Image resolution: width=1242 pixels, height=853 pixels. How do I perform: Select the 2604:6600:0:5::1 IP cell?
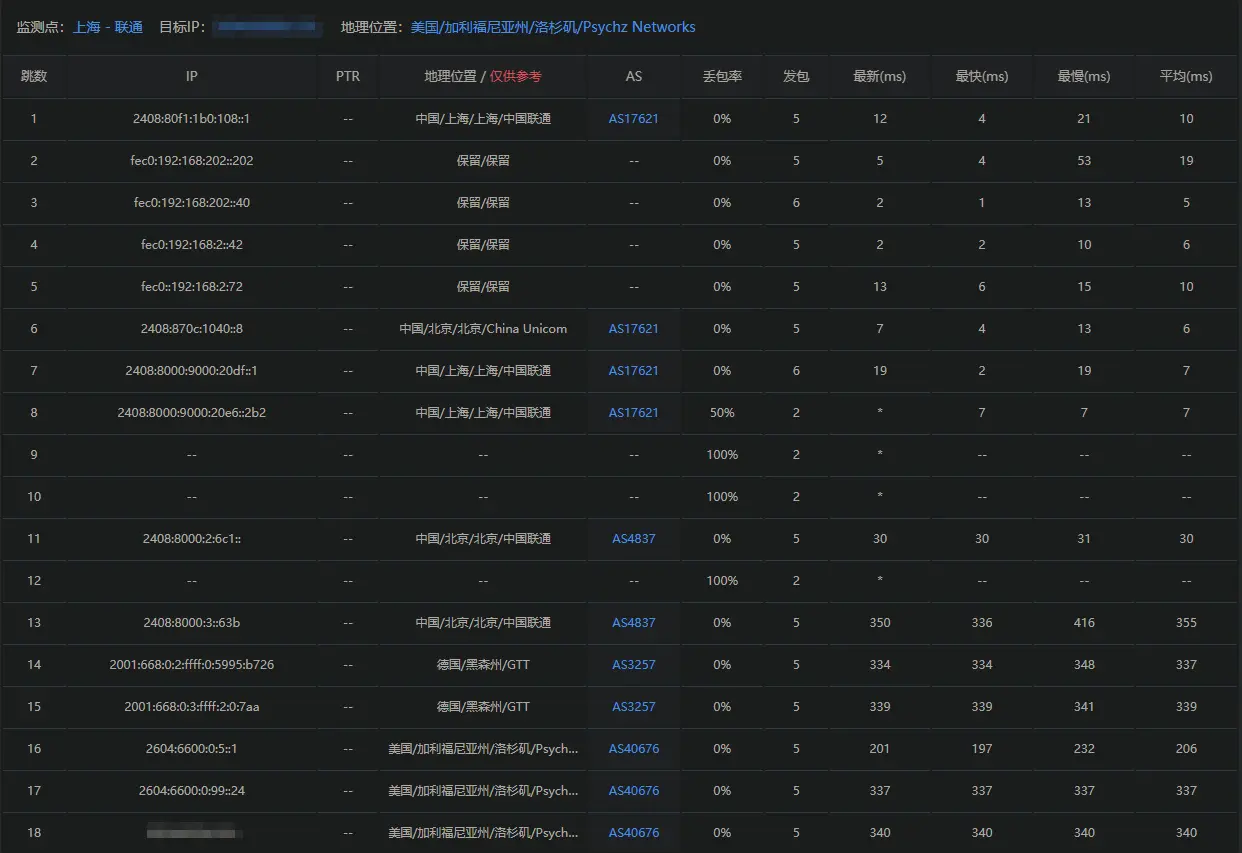191,749
